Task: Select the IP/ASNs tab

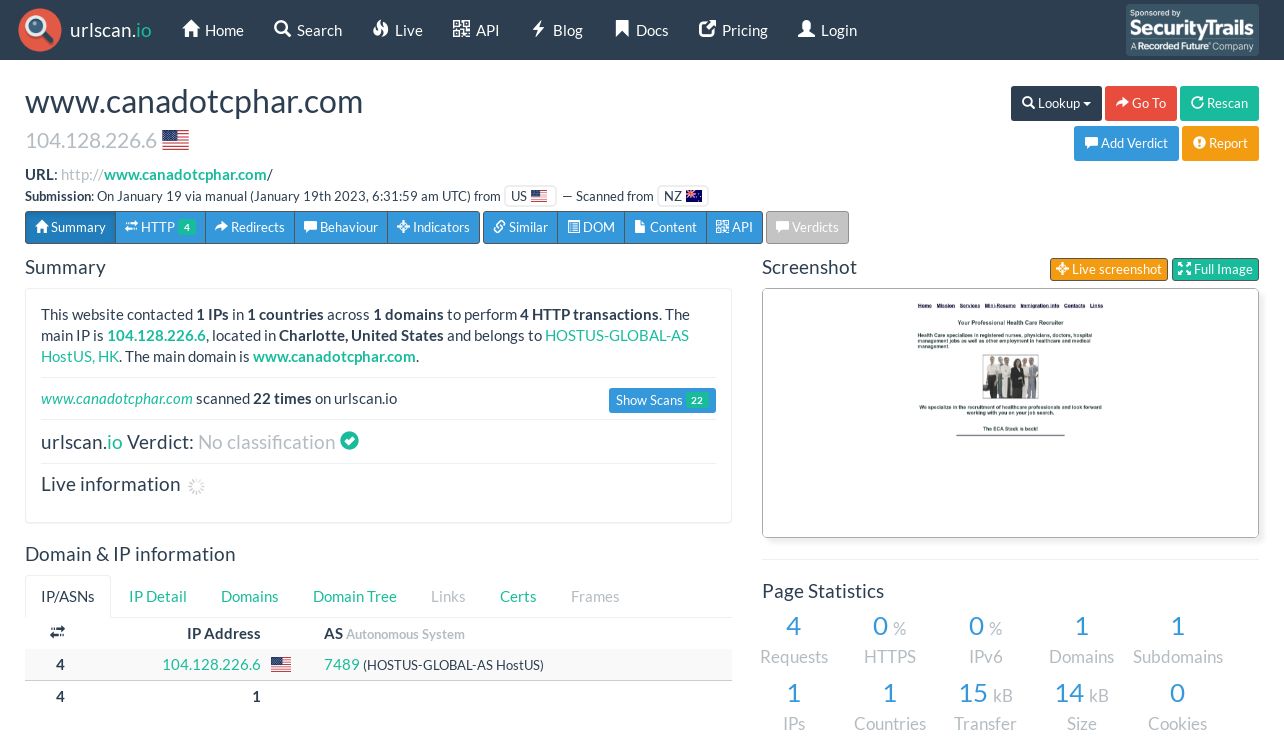Action: coord(68,596)
